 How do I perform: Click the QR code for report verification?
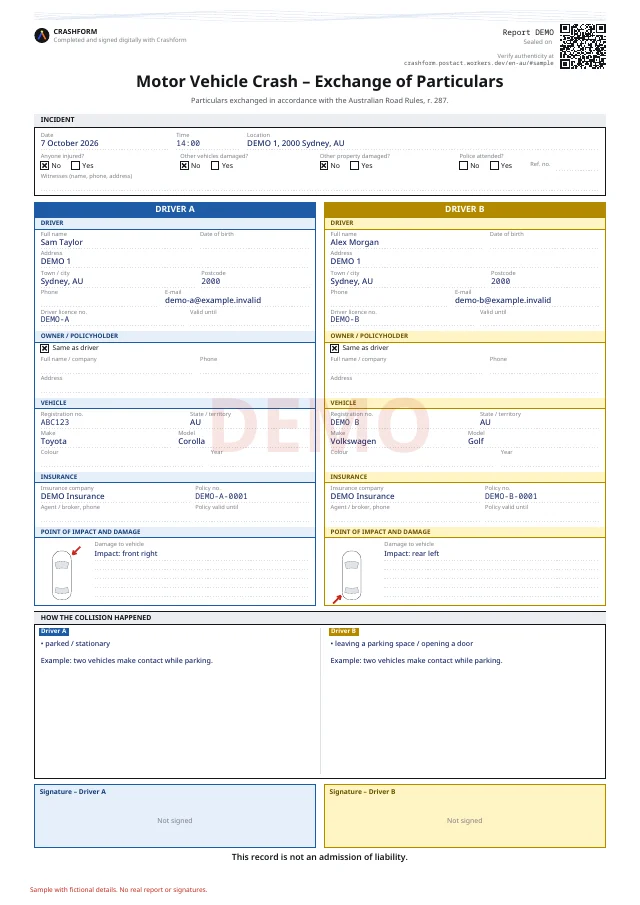[583, 46]
